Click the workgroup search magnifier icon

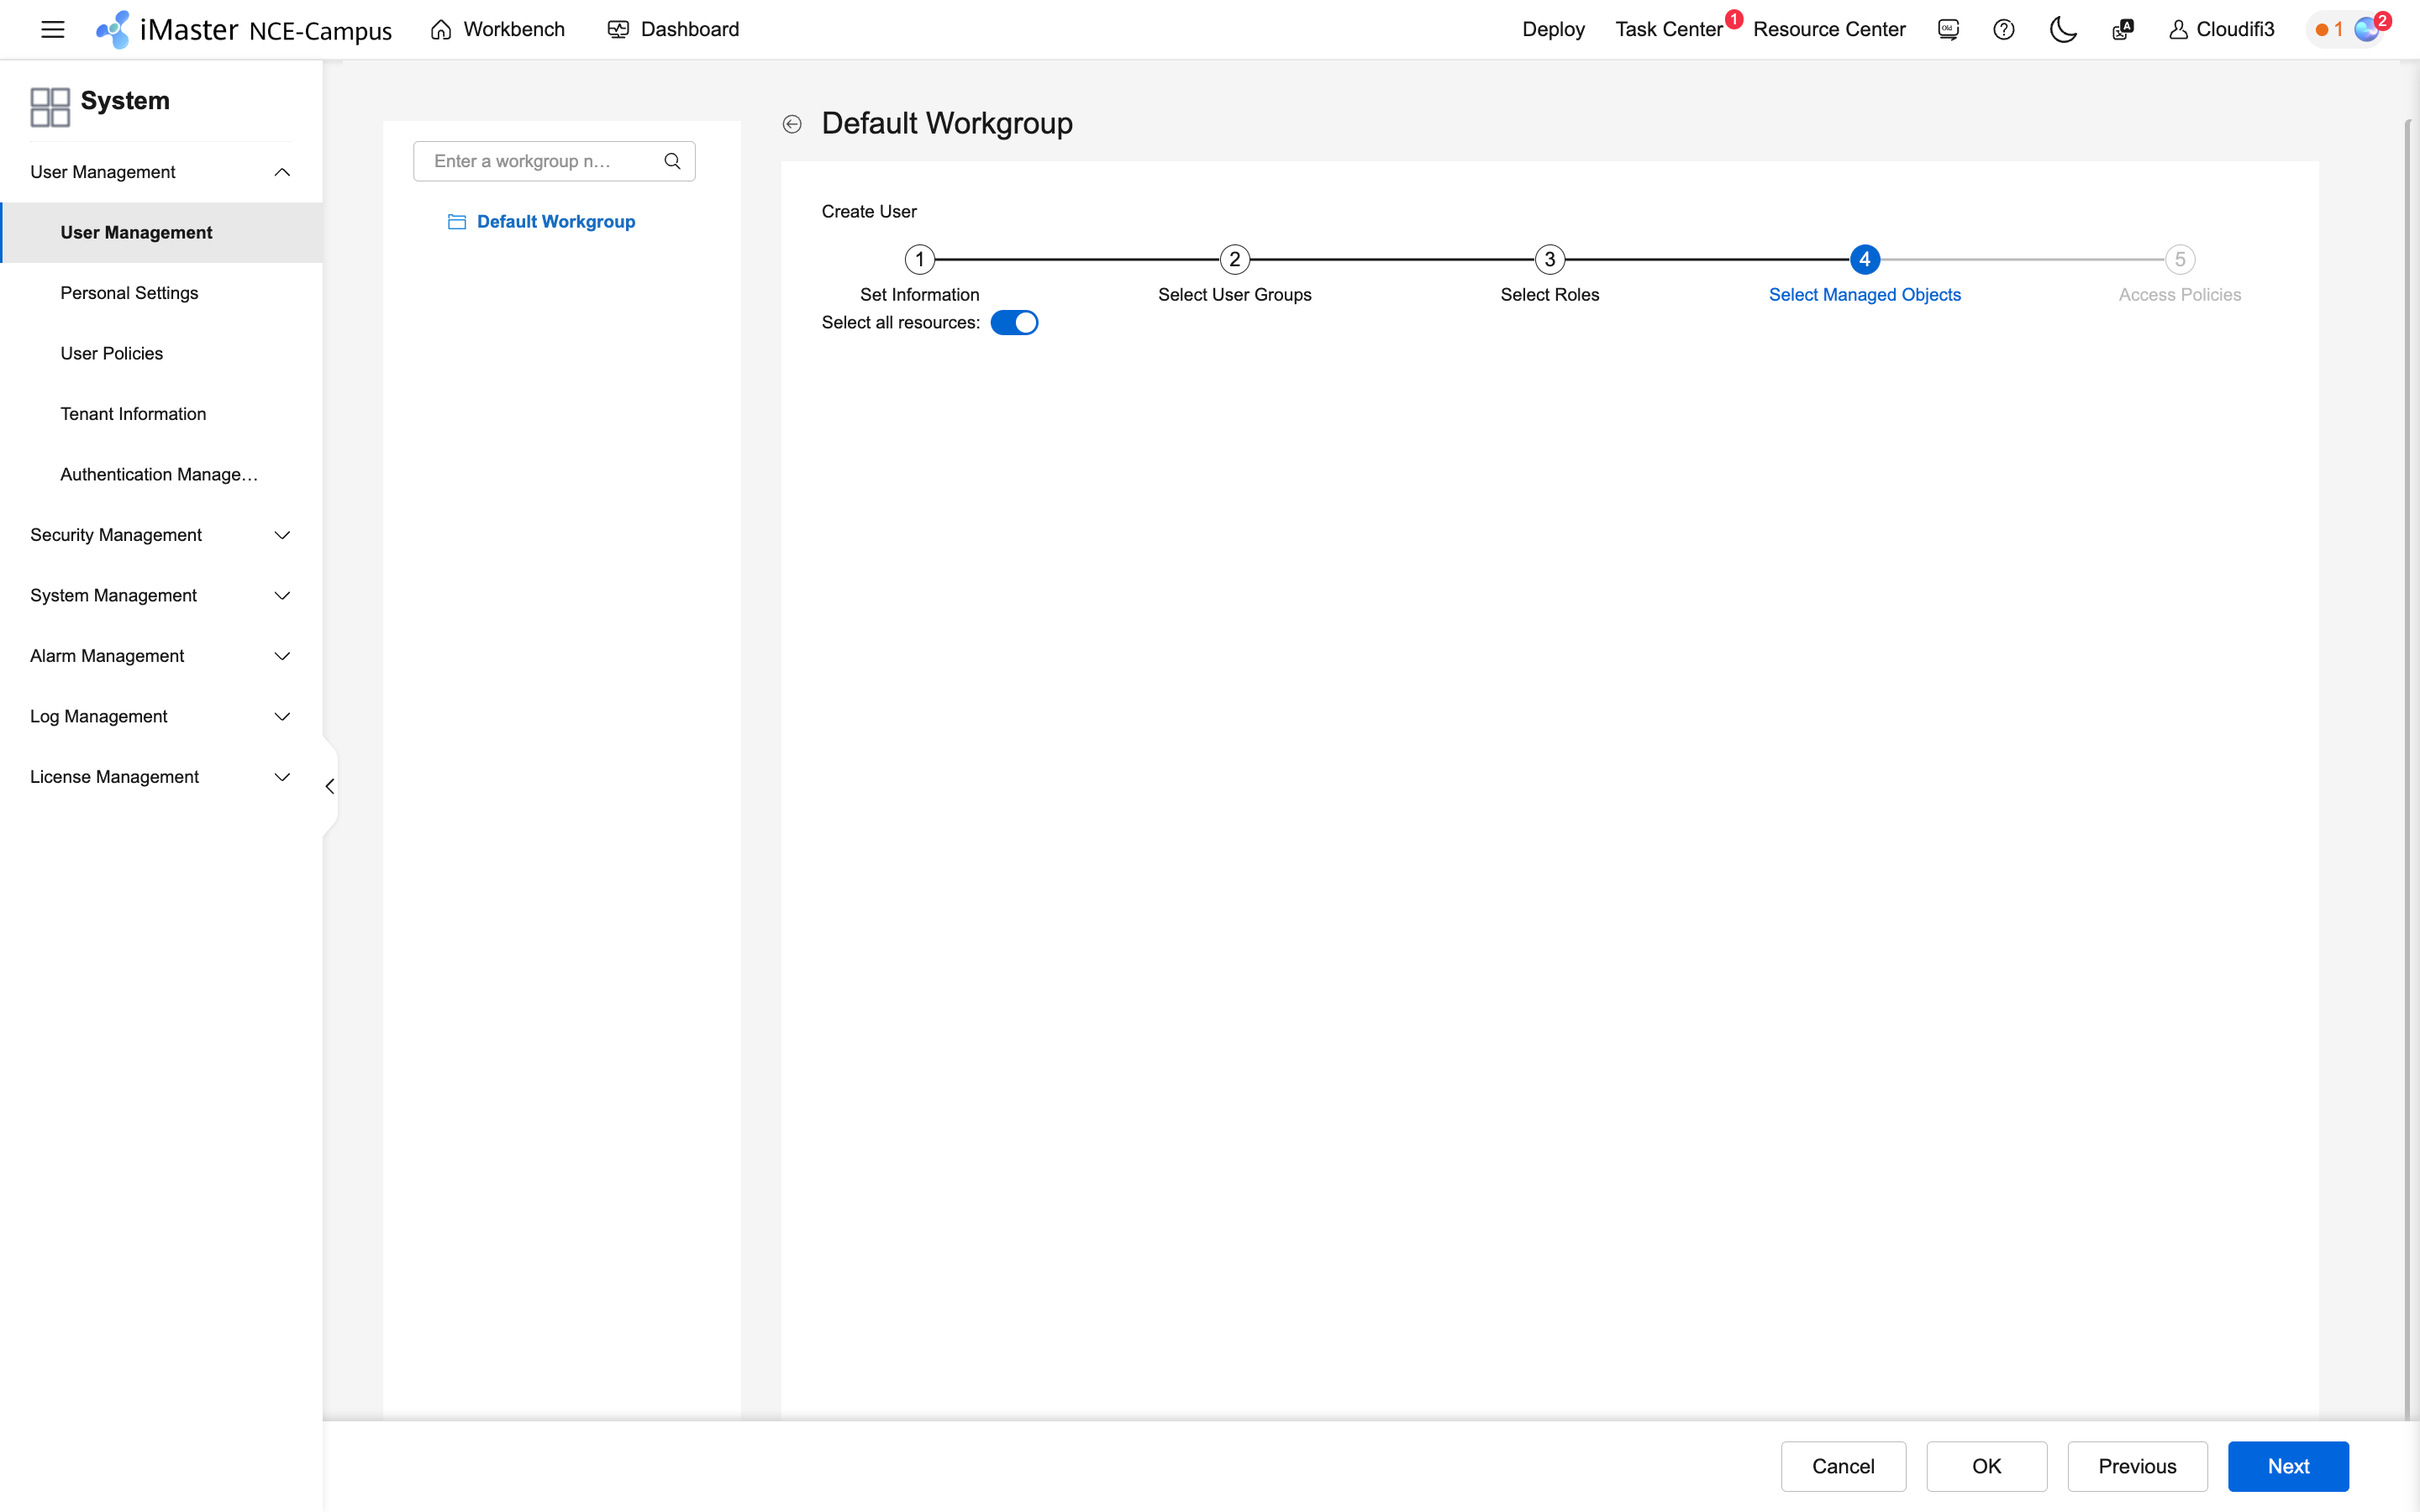pyautogui.click(x=673, y=160)
